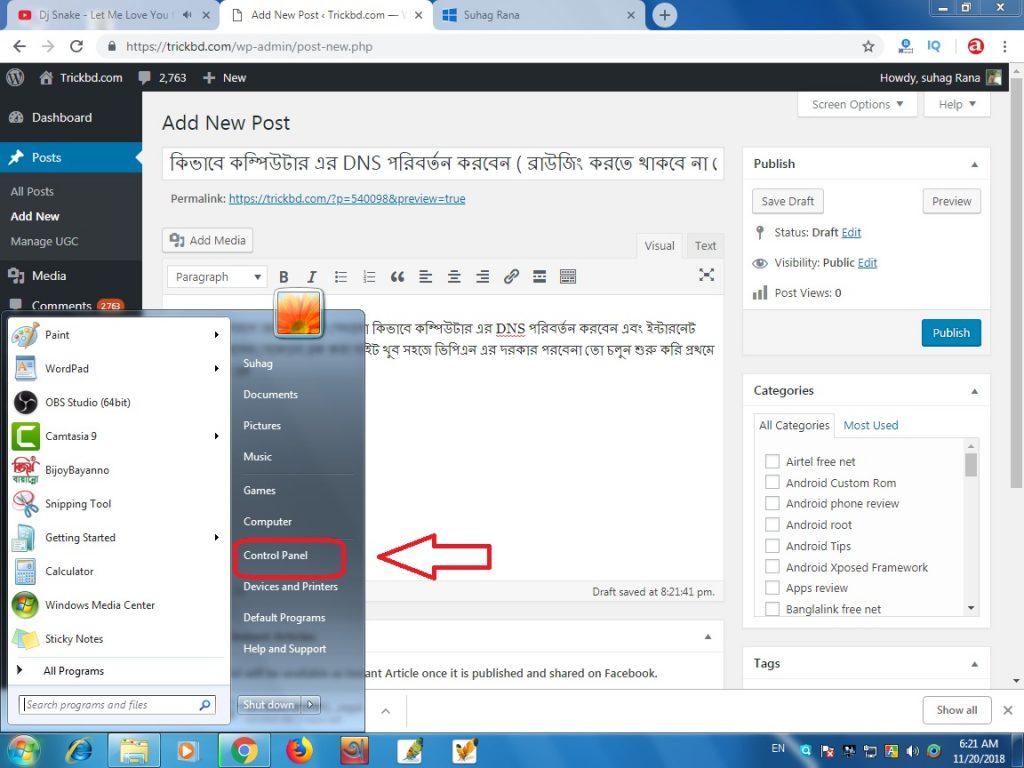Open Firefox from the taskbar
This screenshot has width=1024, height=768.
click(x=299, y=750)
